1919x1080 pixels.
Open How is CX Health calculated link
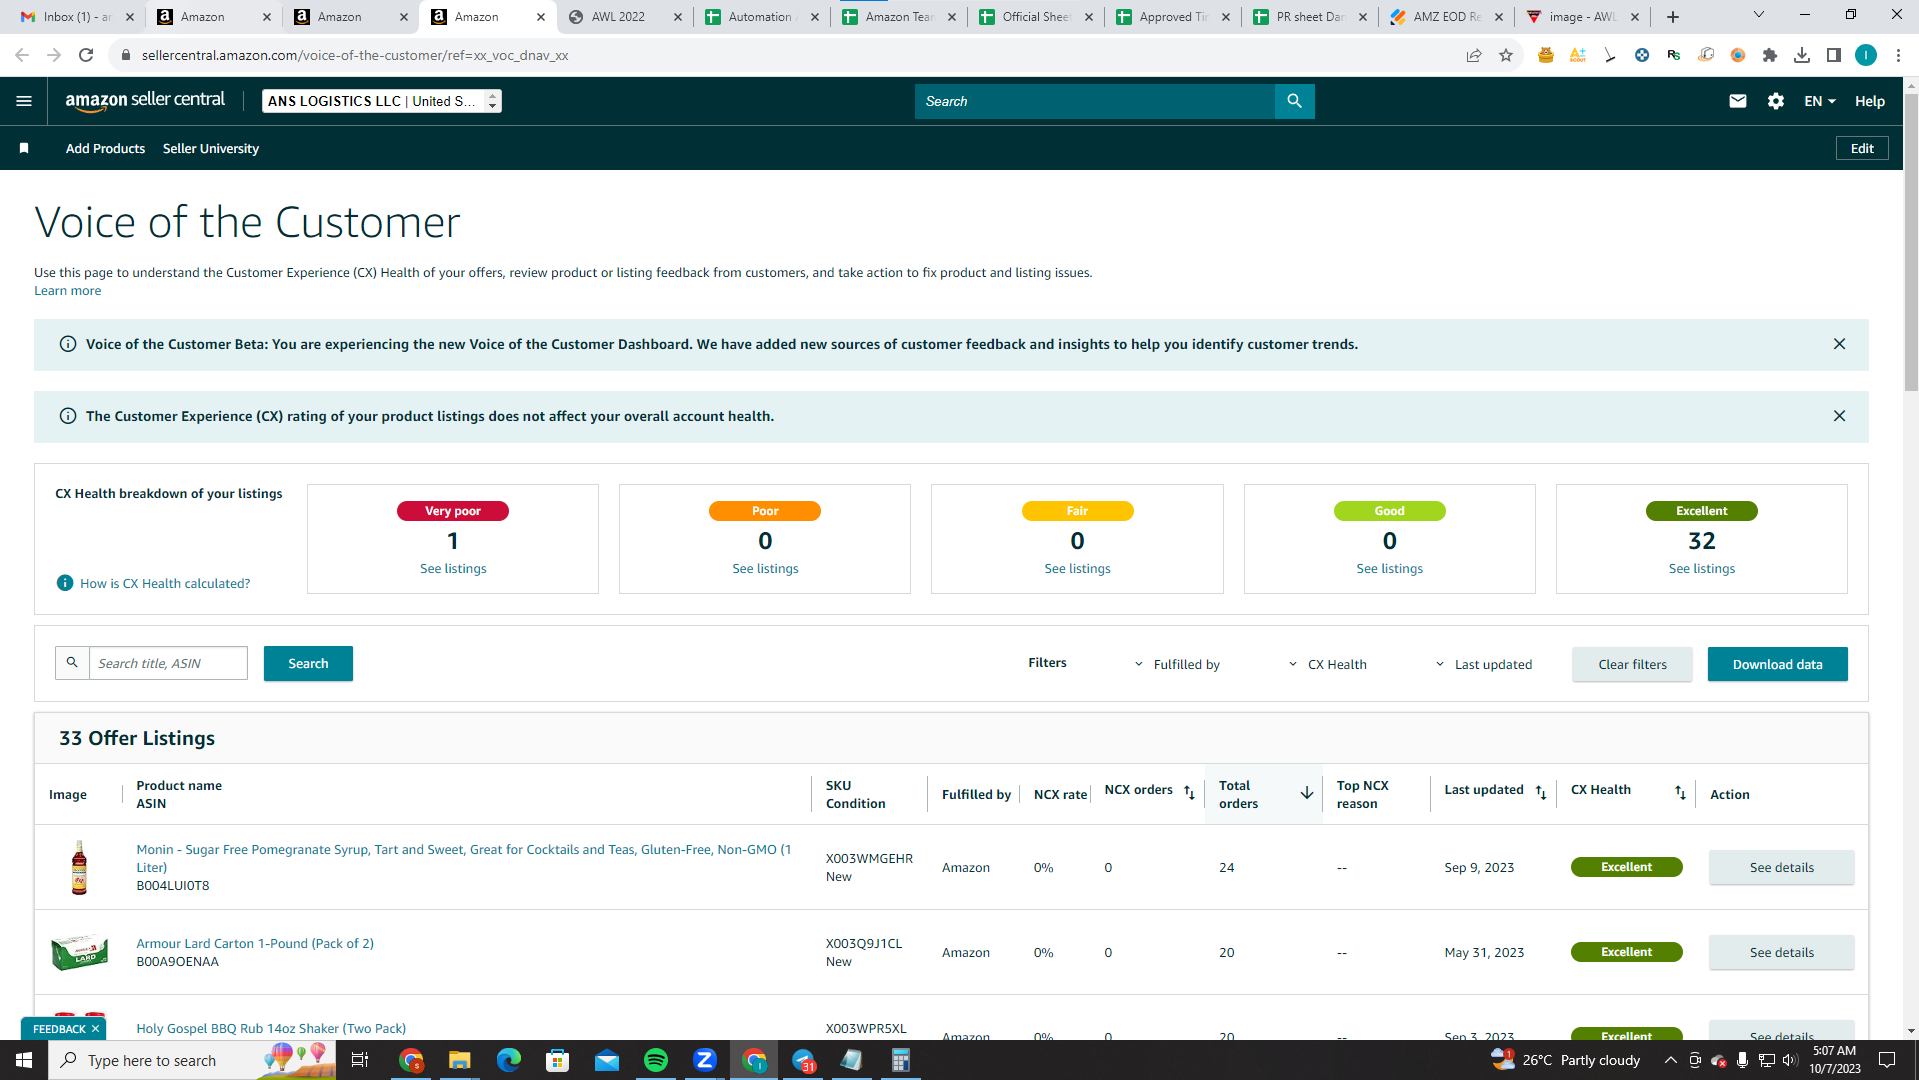point(165,583)
